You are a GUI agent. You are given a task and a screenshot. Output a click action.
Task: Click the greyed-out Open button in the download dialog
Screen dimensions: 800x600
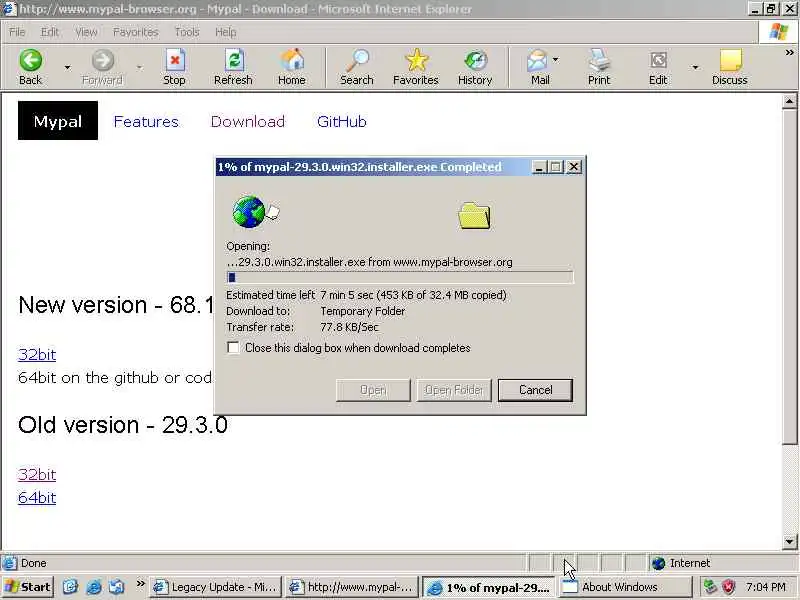[373, 390]
